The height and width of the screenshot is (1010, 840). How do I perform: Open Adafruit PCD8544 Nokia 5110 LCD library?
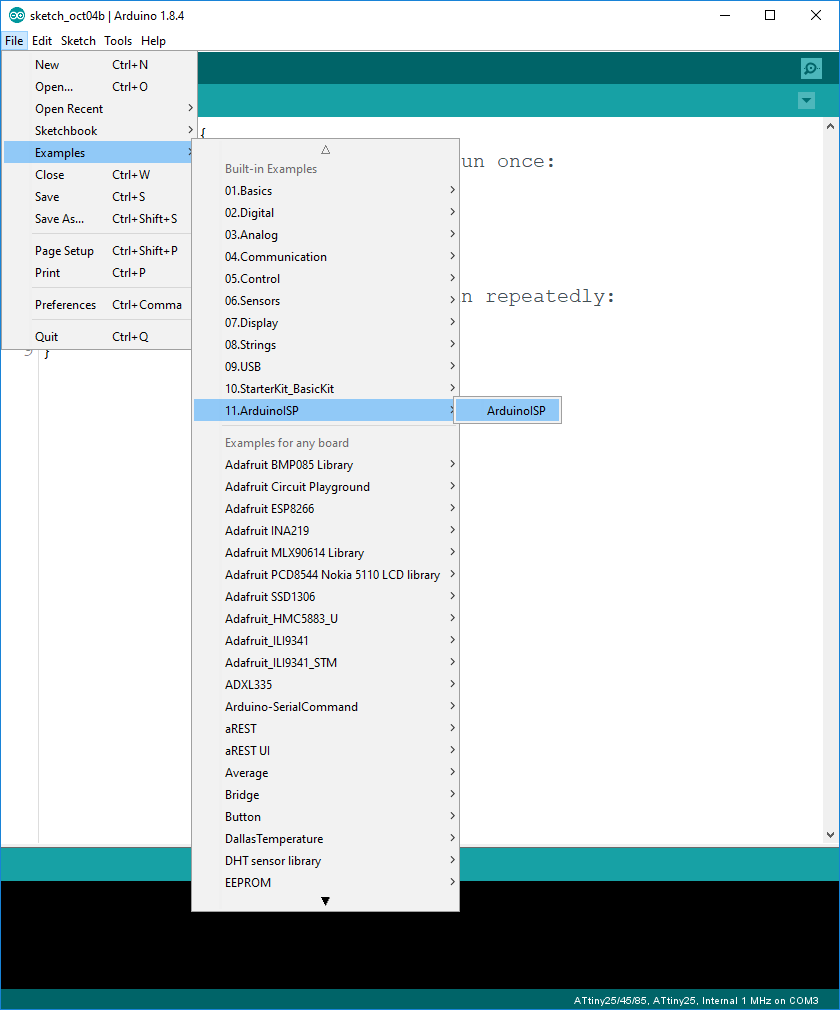pyautogui.click(x=326, y=575)
